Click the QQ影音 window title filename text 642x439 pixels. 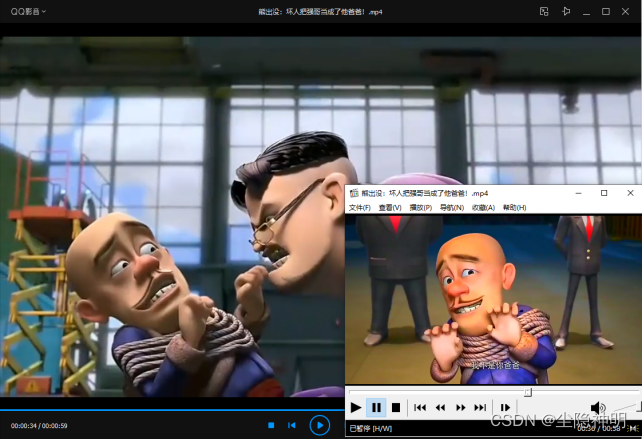click(x=320, y=12)
